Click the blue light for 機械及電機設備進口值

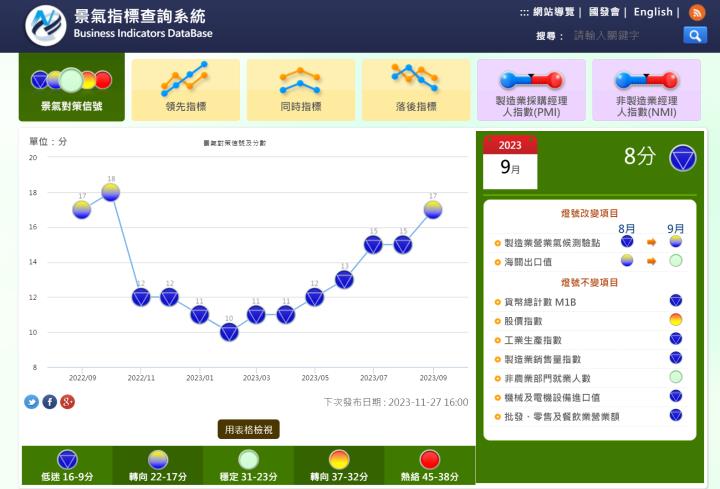[675, 396]
